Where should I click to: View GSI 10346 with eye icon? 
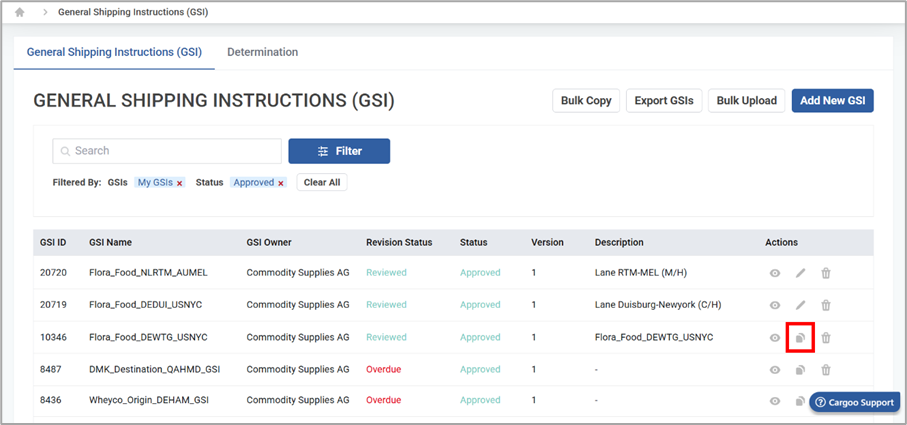pyautogui.click(x=775, y=338)
